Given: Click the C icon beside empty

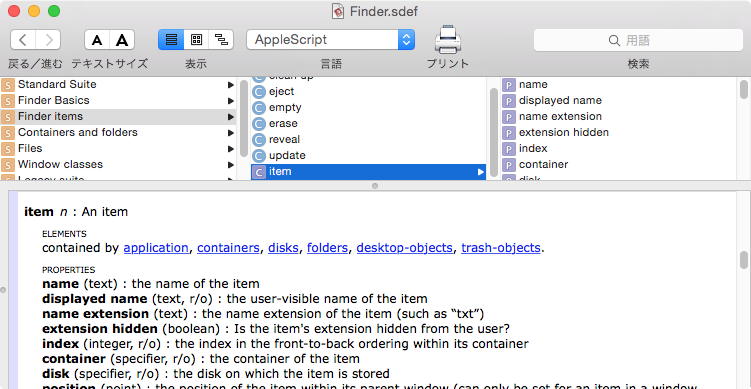Looking at the screenshot, I should pos(259,108).
